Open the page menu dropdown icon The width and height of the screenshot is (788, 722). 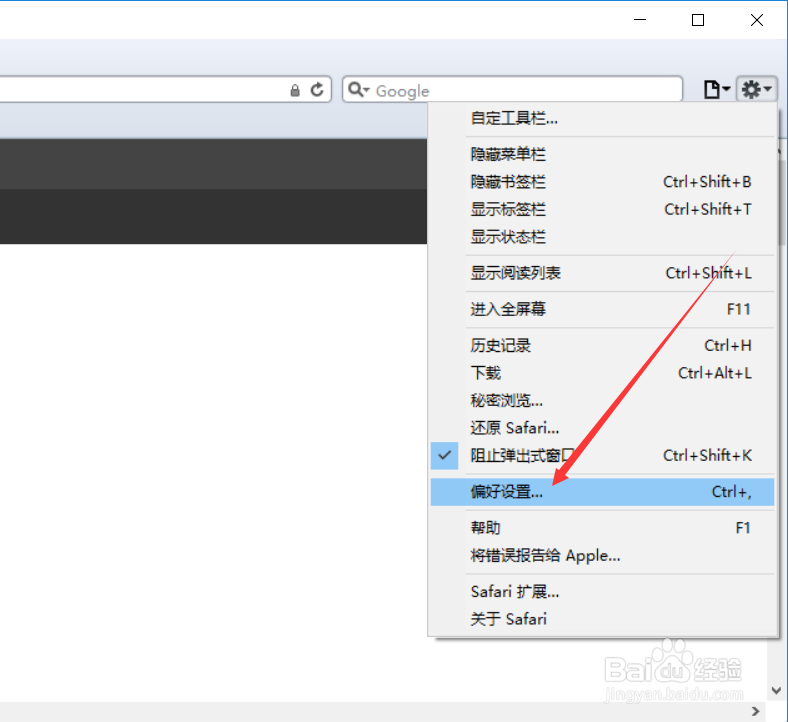point(716,89)
